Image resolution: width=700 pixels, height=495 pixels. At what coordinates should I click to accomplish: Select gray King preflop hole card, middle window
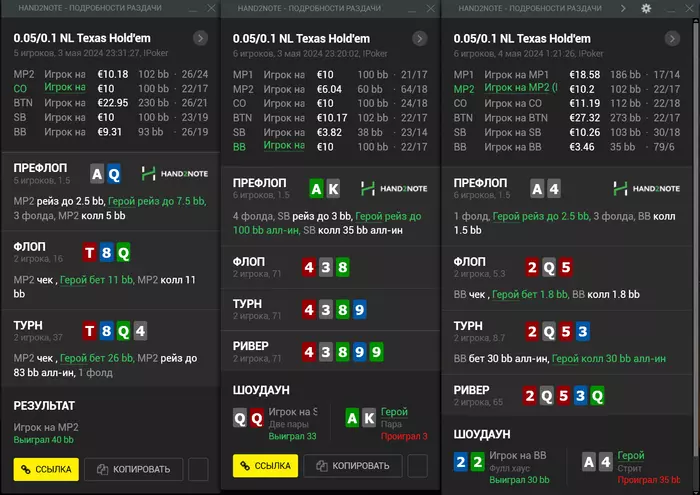point(333,189)
